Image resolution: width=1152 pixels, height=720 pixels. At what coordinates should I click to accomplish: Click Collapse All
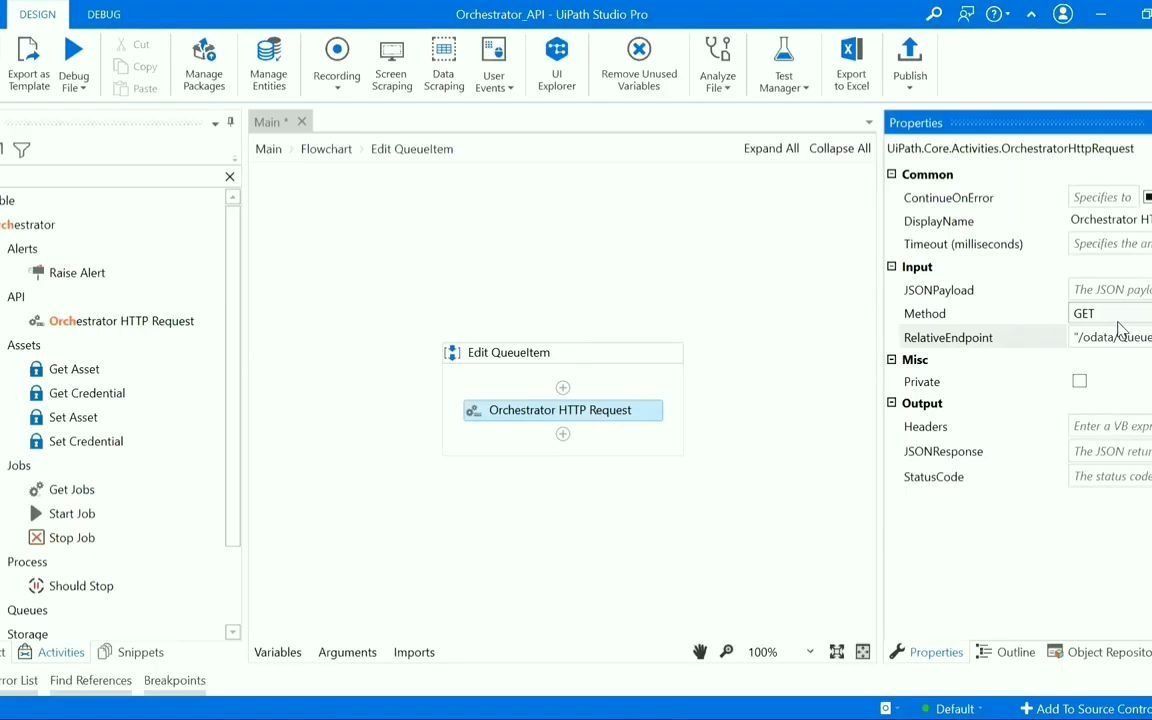(840, 148)
